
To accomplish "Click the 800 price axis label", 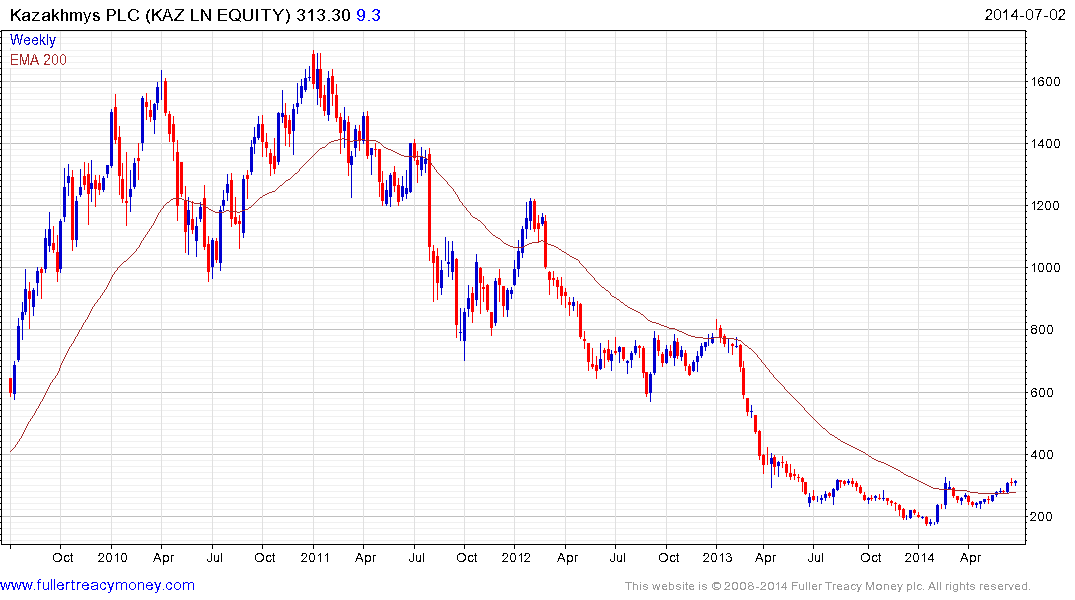I will coord(1043,330).
